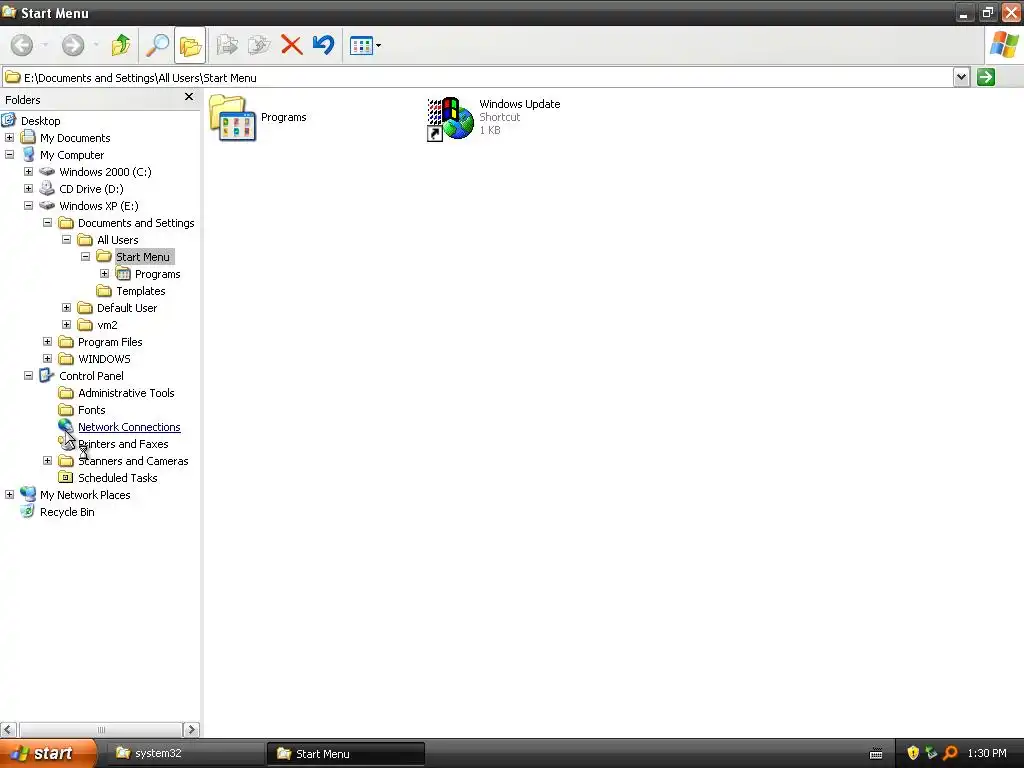Expand the CD Drive (D:) node
1024x768 pixels.
pyautogui.click(x=28, y=189)
